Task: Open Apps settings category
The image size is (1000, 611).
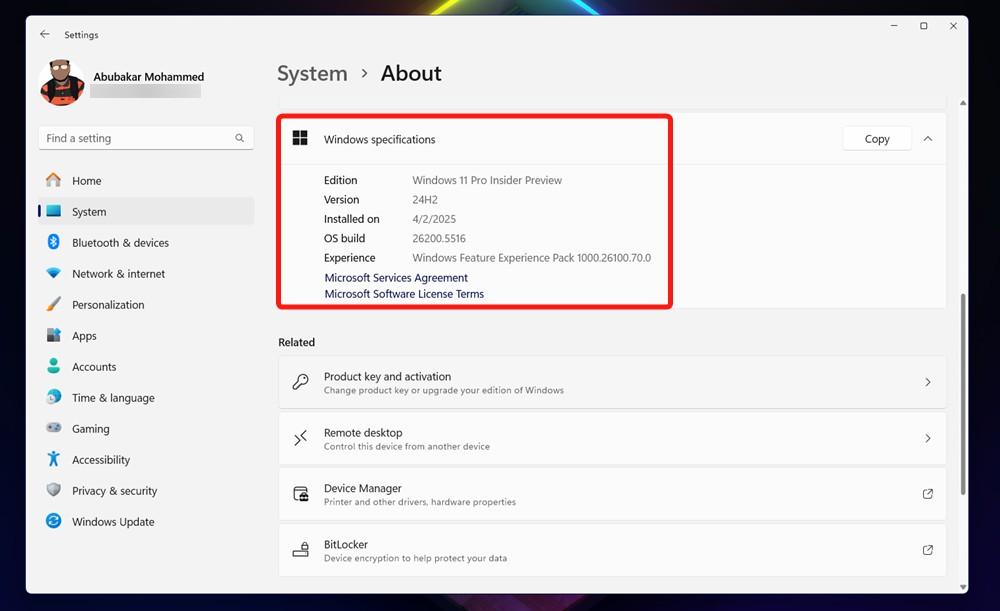Action: 146,335
